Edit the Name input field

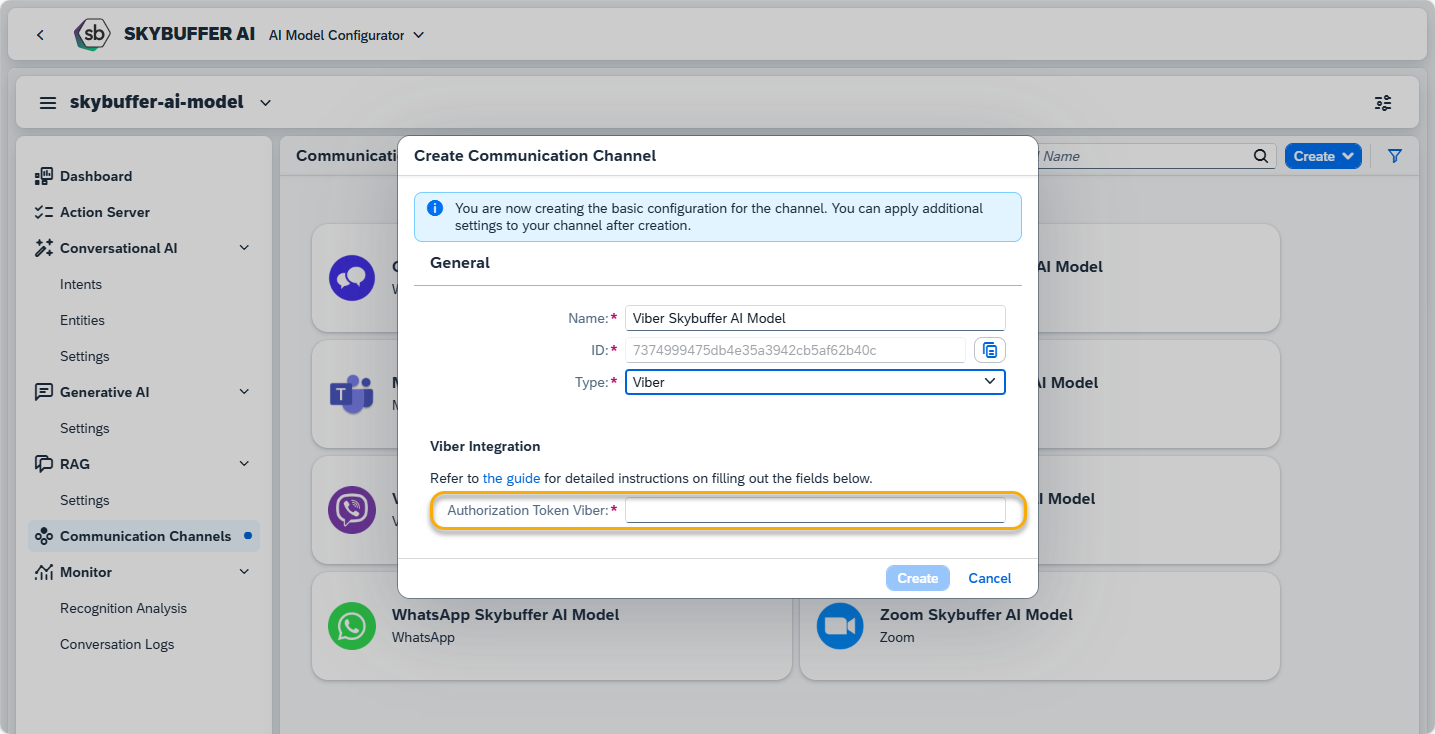815,318
